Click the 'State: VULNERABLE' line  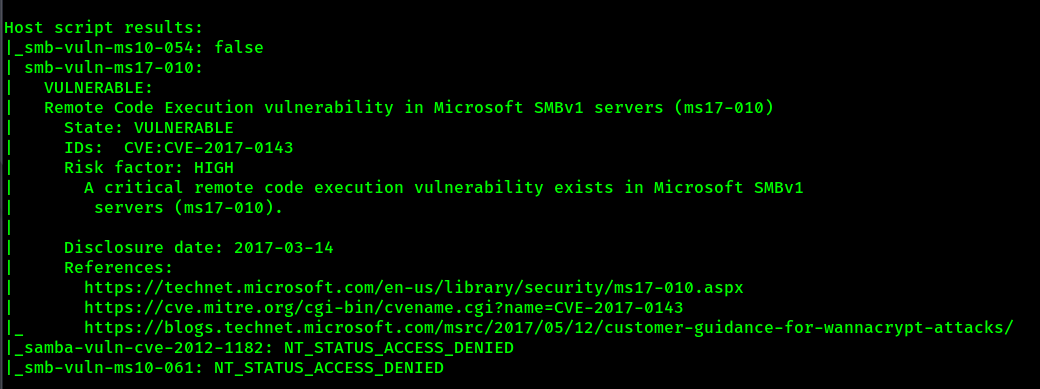[x=149, y=128]
